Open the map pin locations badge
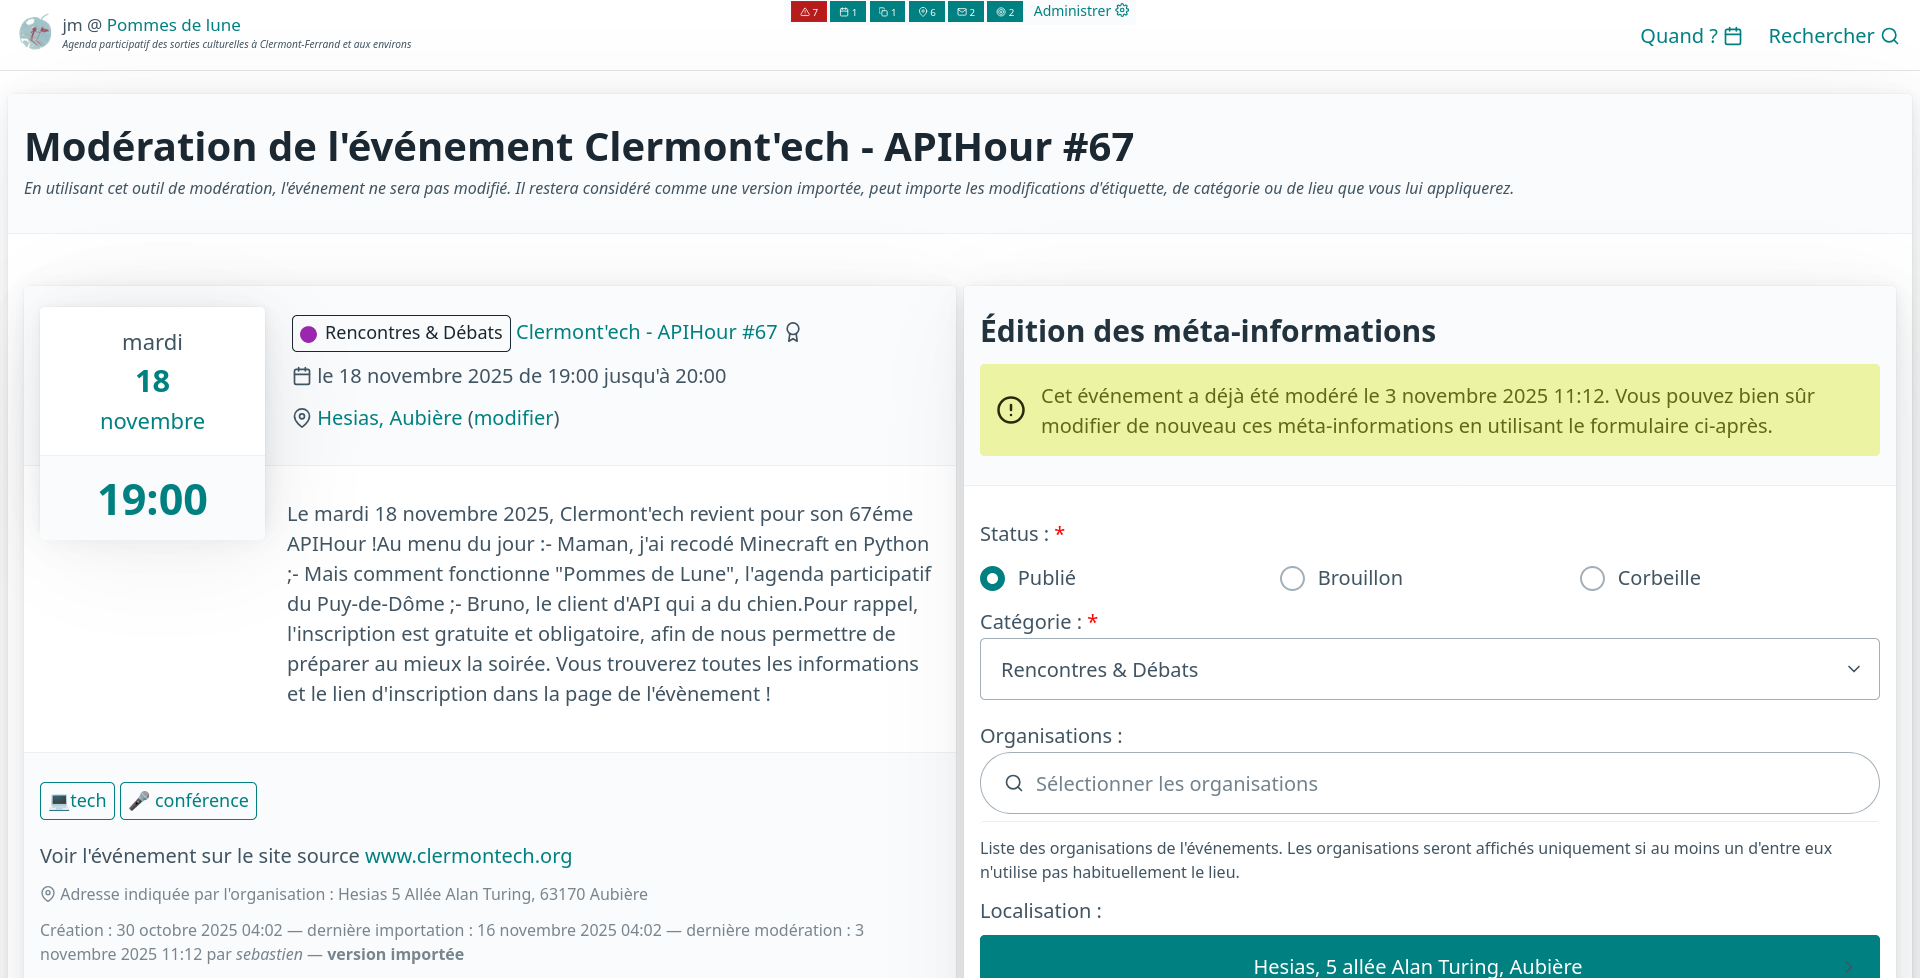 (926, 12)
